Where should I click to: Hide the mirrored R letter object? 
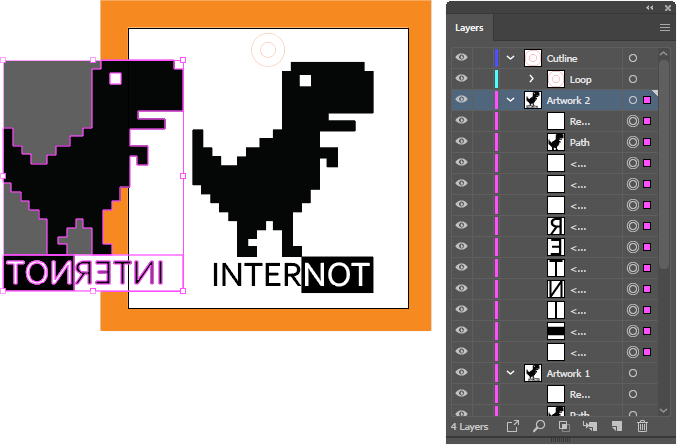pyautogui.click(x=461, y=226)
